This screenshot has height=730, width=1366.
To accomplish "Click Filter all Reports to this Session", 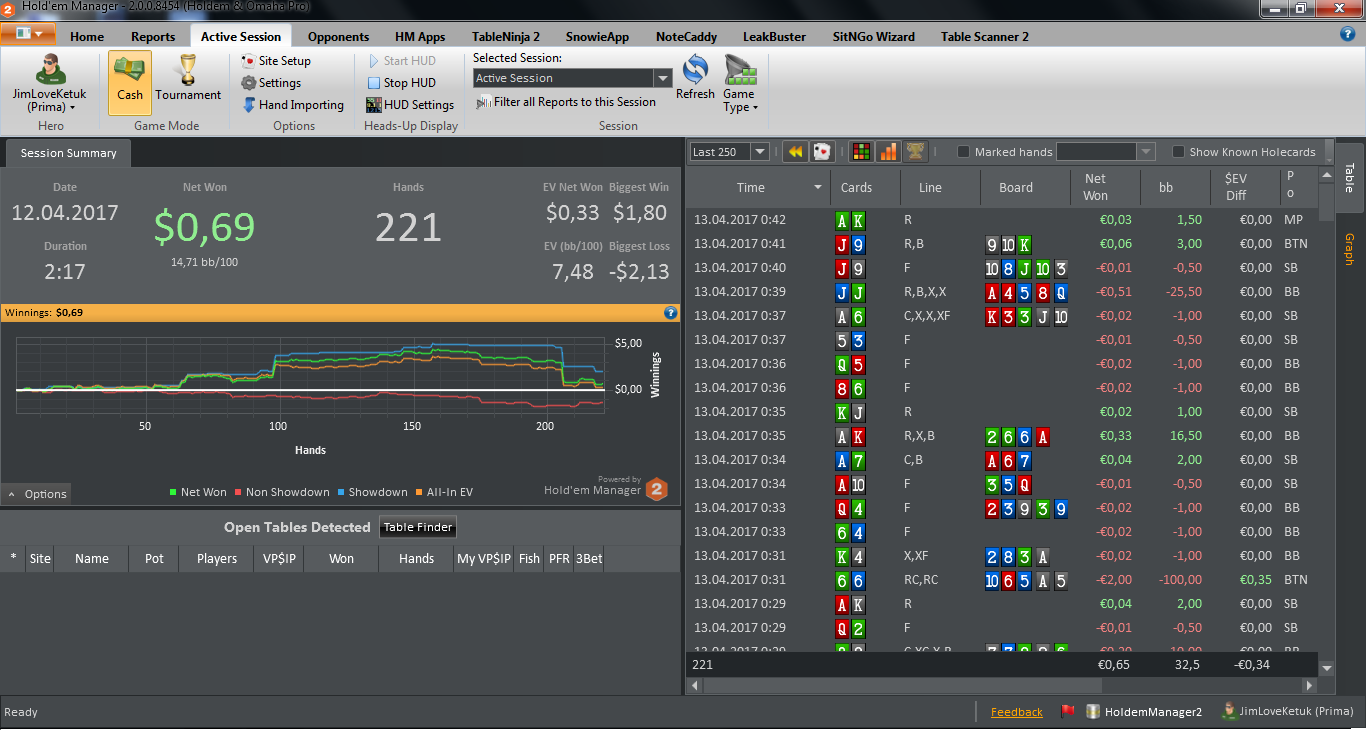I will click(566, 102).
